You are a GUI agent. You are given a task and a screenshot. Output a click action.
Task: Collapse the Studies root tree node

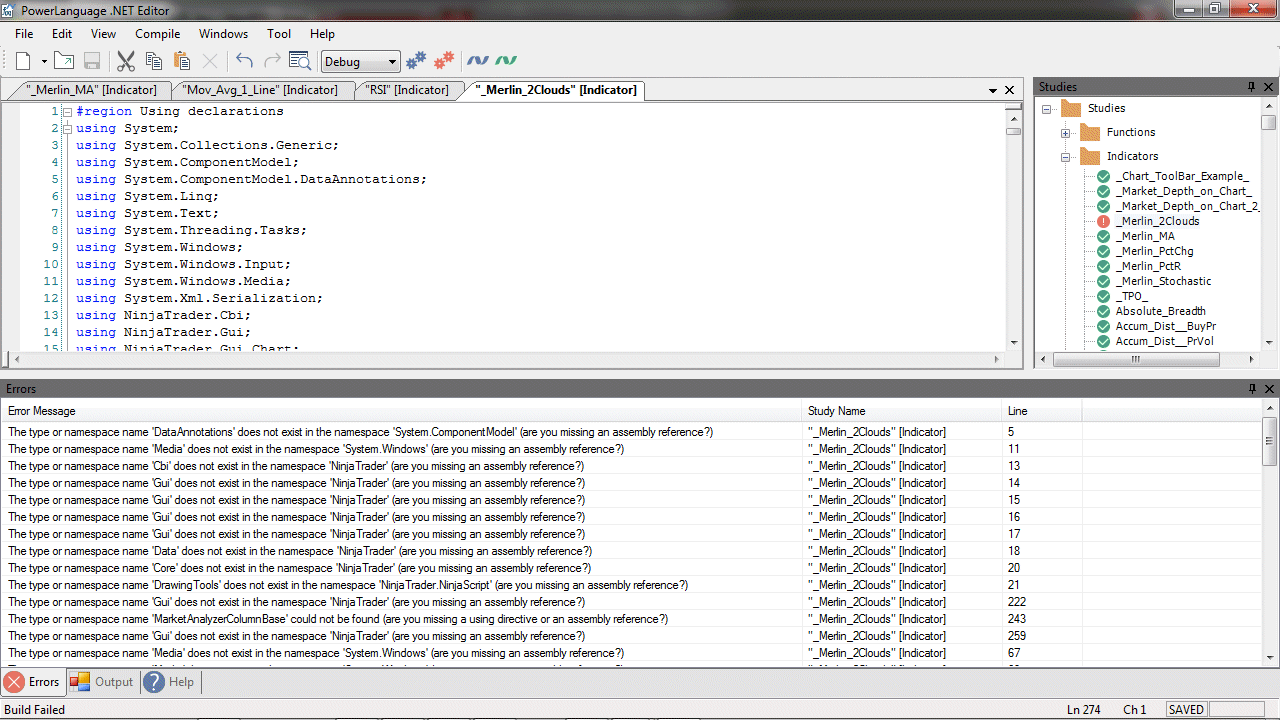[x=1047, y=109]
